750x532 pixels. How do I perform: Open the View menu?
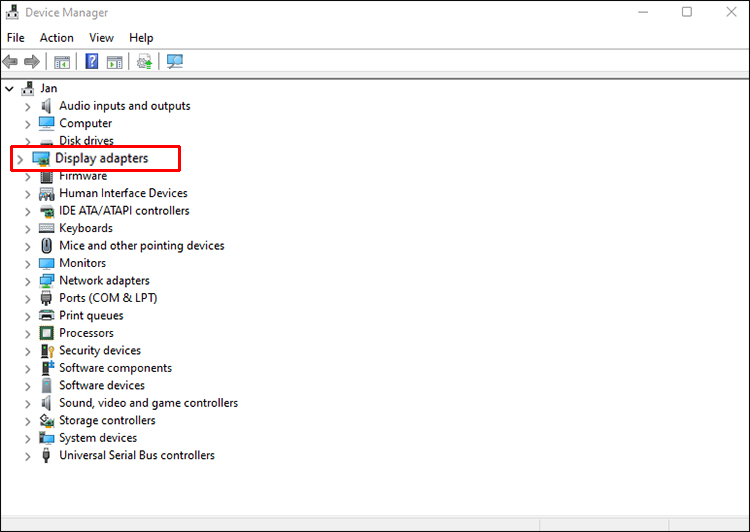pos(101,38)
